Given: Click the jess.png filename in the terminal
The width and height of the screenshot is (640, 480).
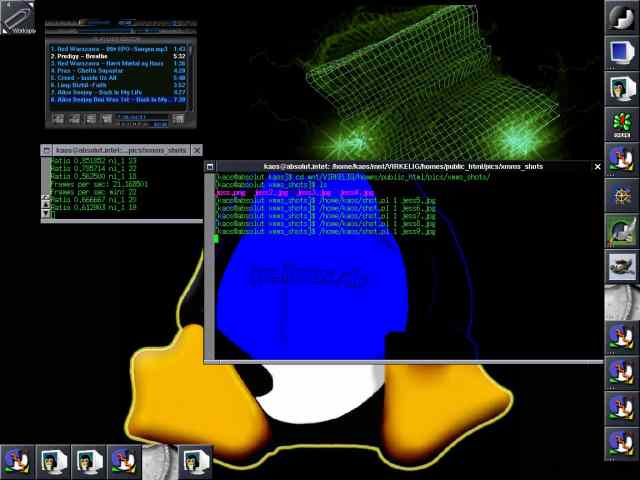Looking at the screenshot, I should 231,193.
